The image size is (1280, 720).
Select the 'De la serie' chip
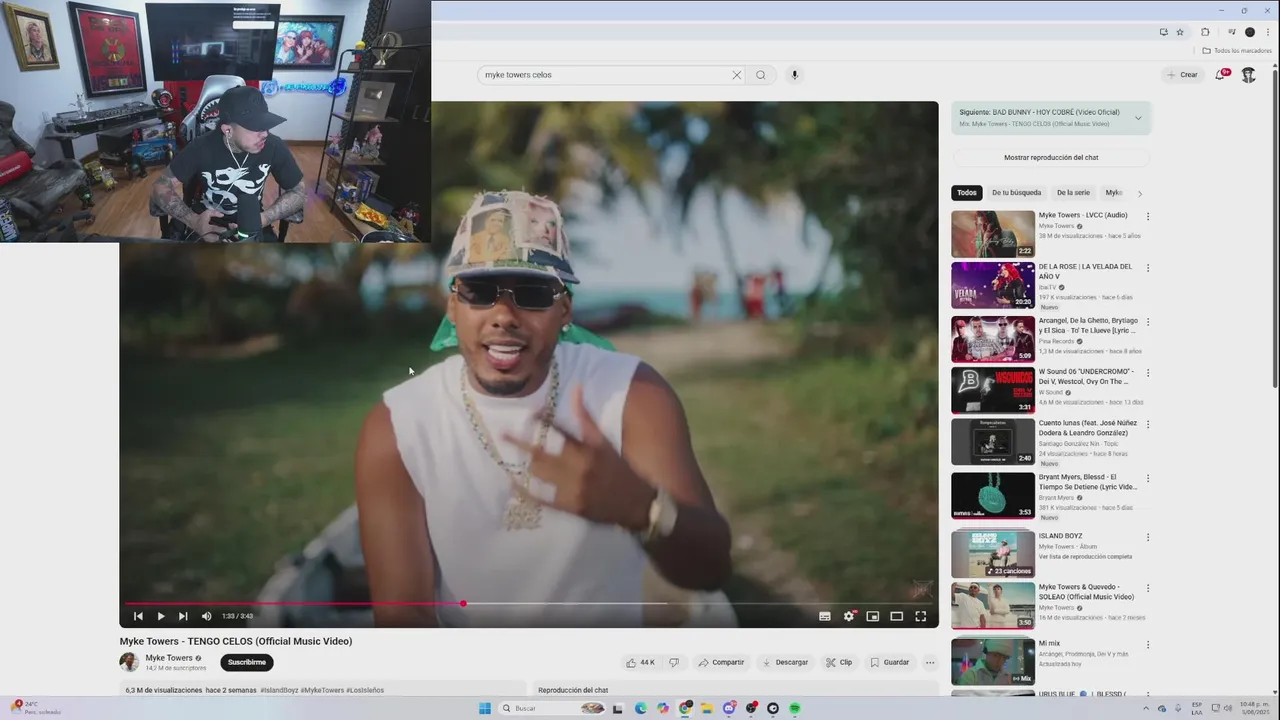(1073, 193)
